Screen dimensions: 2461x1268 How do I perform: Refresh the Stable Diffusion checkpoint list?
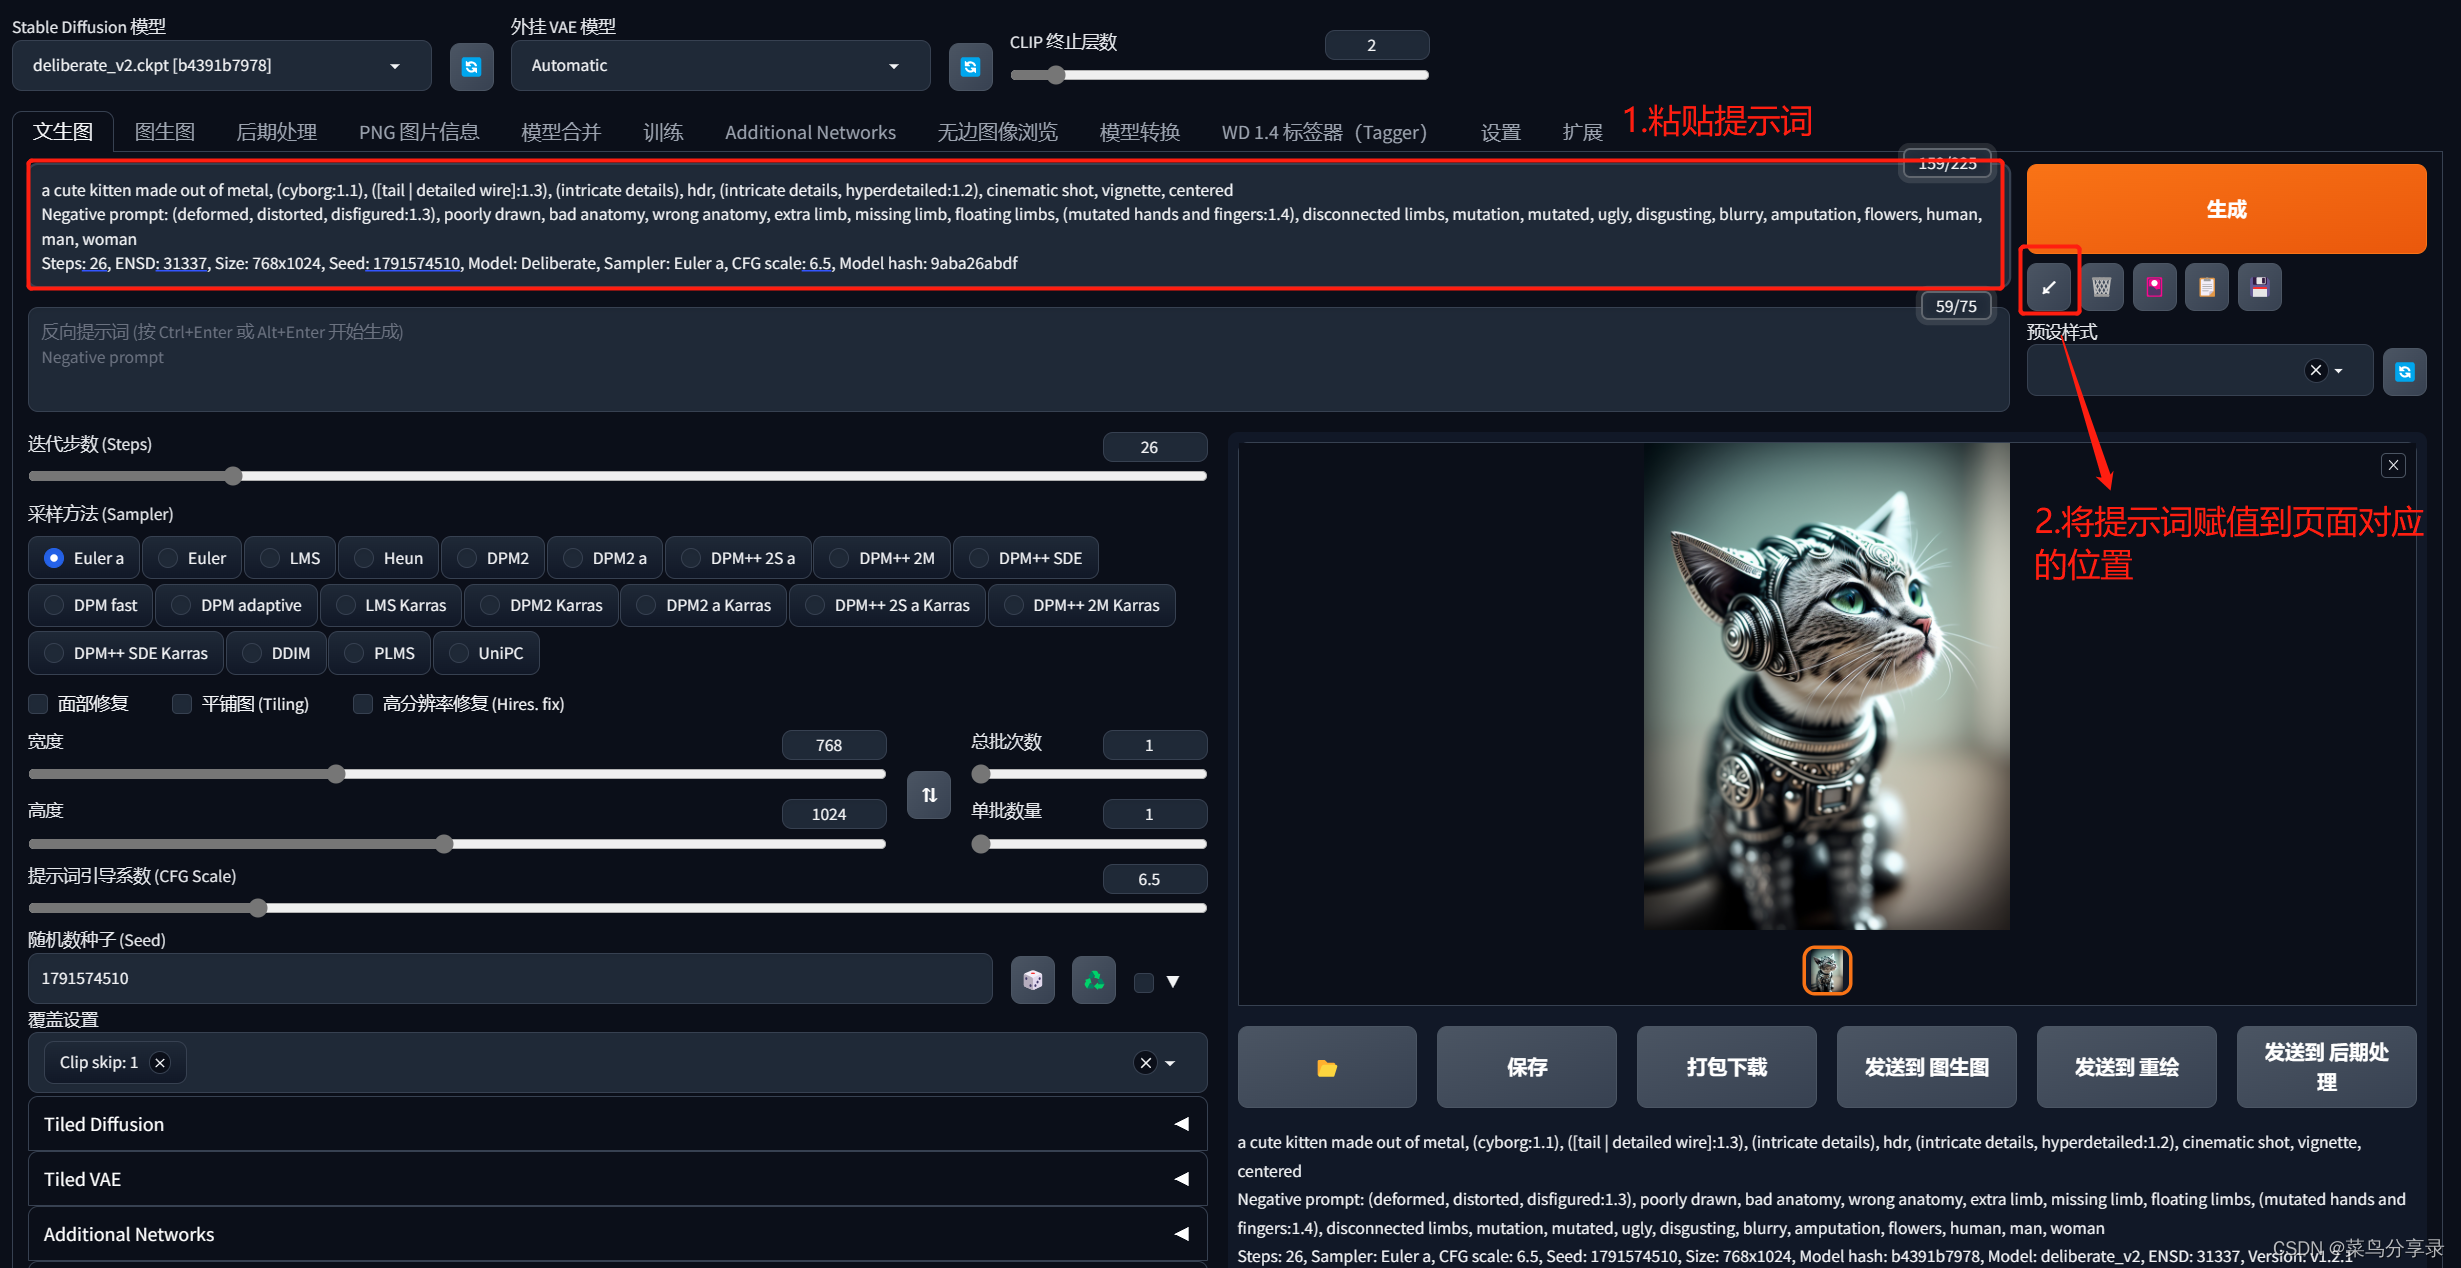pos(471,67)
